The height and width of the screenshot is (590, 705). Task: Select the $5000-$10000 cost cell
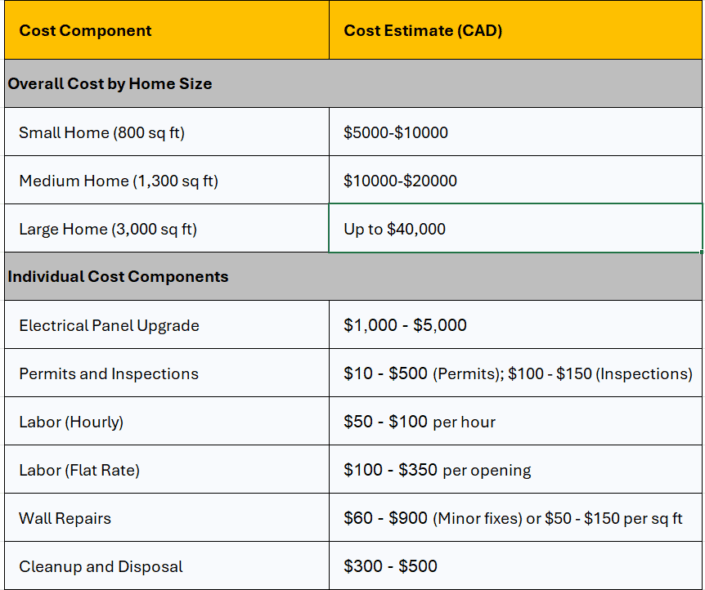pos(515,132)
